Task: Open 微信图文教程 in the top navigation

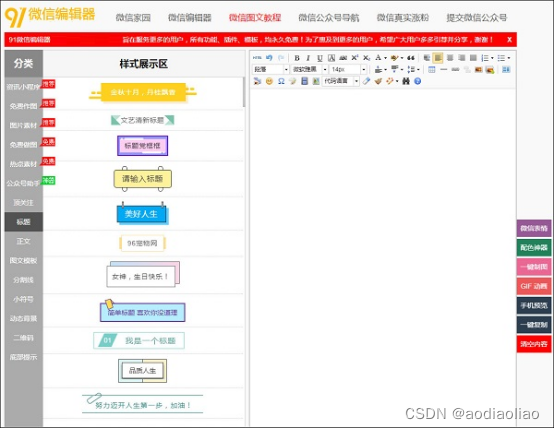Action: coord(255,18)
